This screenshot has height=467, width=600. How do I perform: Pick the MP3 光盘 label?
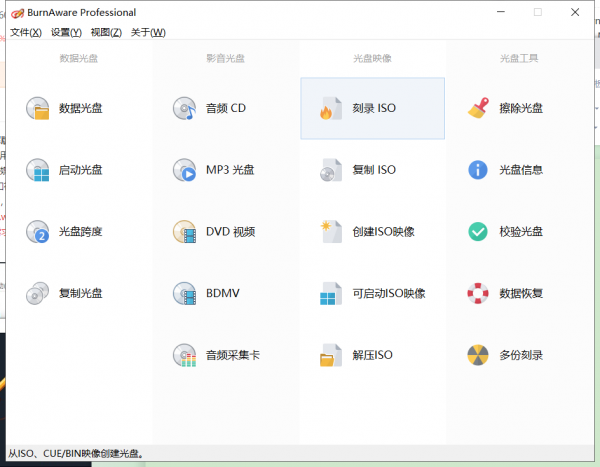click(230, 170)
